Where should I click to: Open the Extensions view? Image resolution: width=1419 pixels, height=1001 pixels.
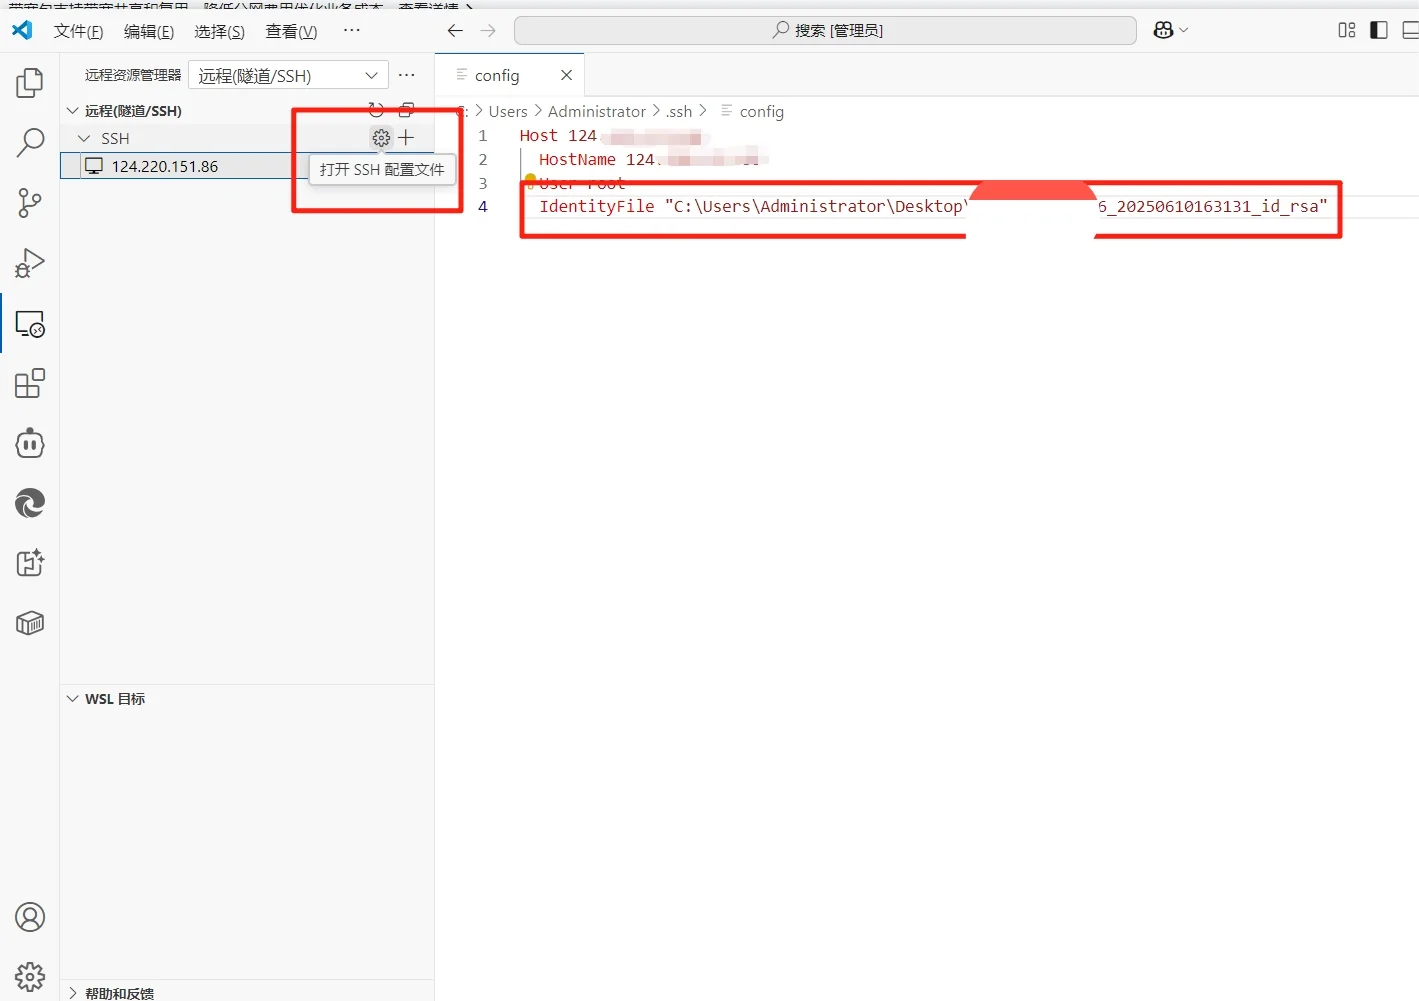(29, 383)
